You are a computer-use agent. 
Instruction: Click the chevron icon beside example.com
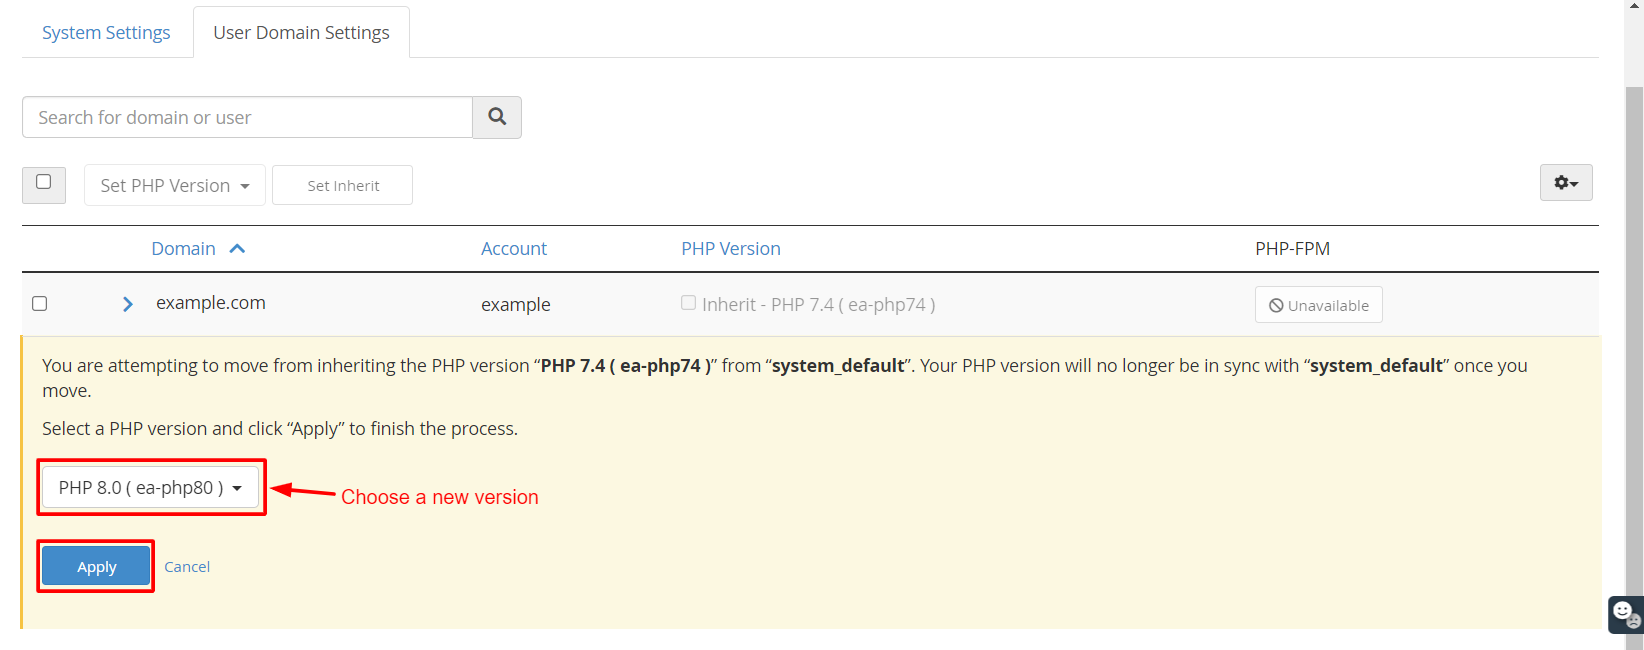tap(127, 304)
